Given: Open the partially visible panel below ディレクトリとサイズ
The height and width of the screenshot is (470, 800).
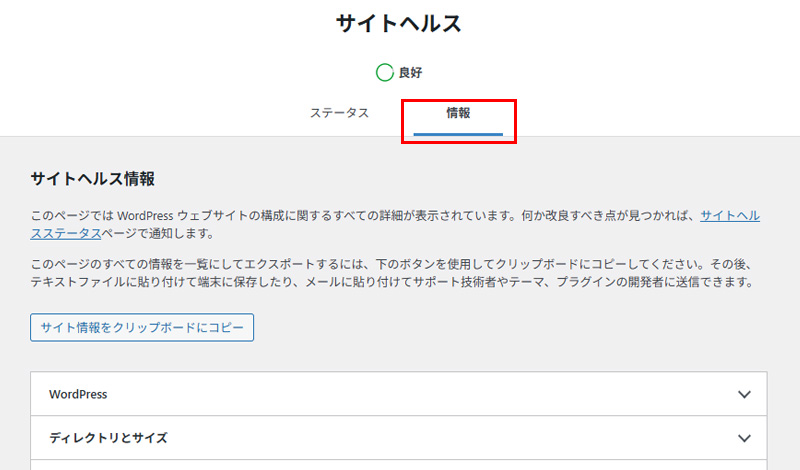Looking at the screenshot, I should pyautogui.click(x=398, y=465).
